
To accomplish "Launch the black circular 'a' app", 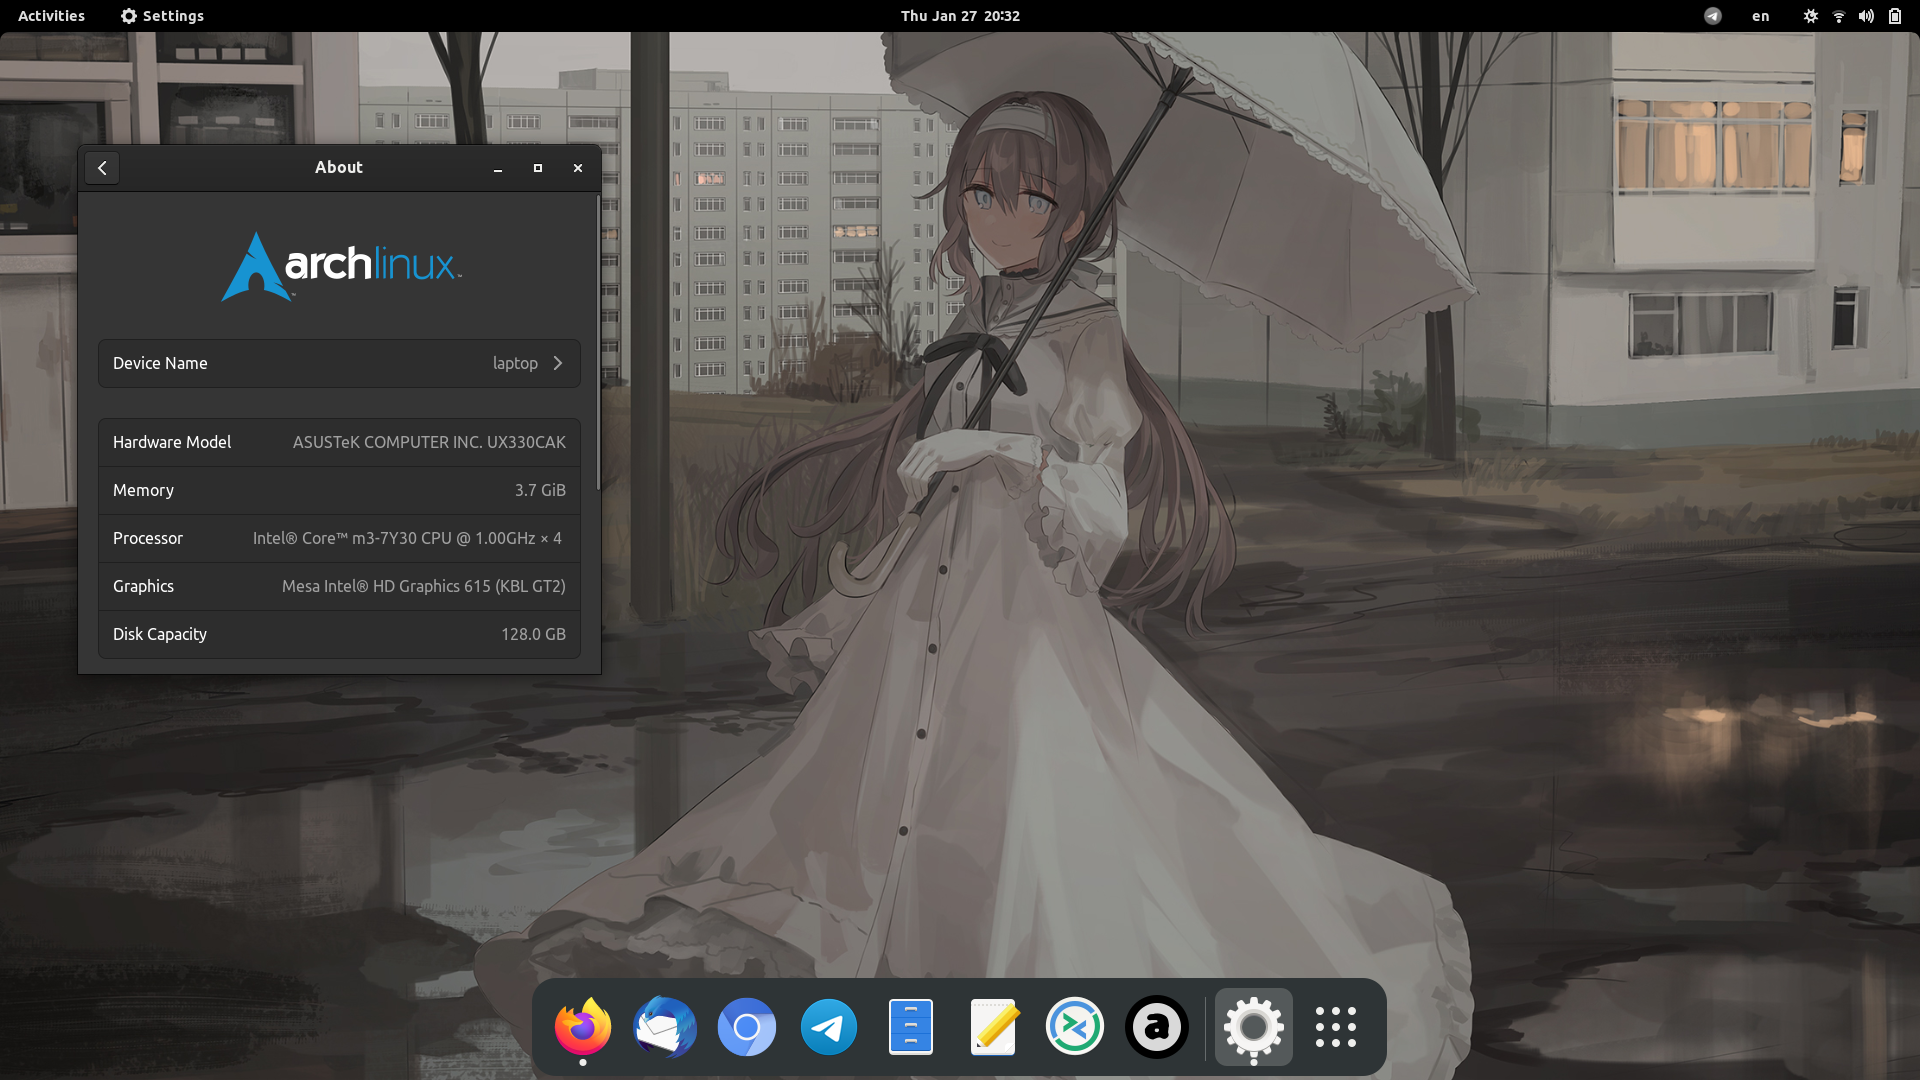I will pyautogui.click(x=1157, y=1027).
